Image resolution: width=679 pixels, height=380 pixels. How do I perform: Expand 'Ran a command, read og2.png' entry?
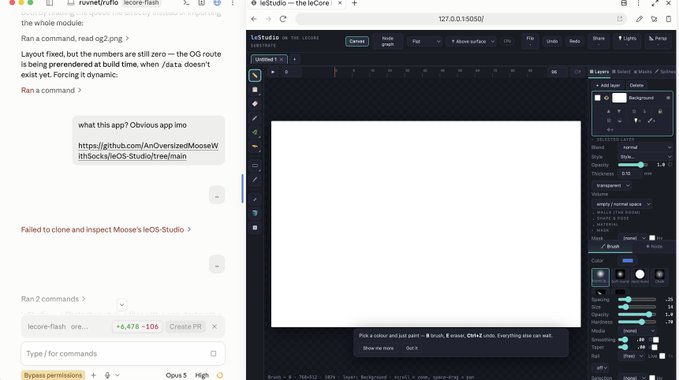click(x=75, y=39)
